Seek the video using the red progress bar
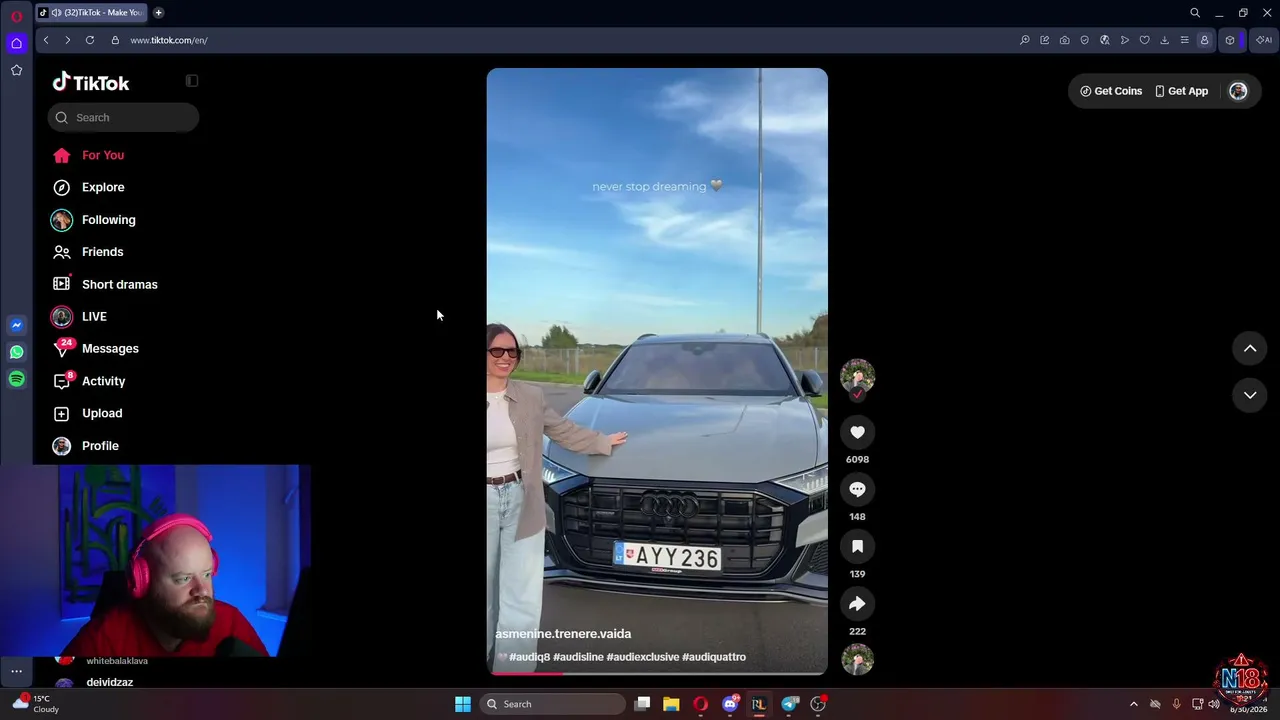The height and width of the screenshot is (720, 1280). tap(657, 673)
